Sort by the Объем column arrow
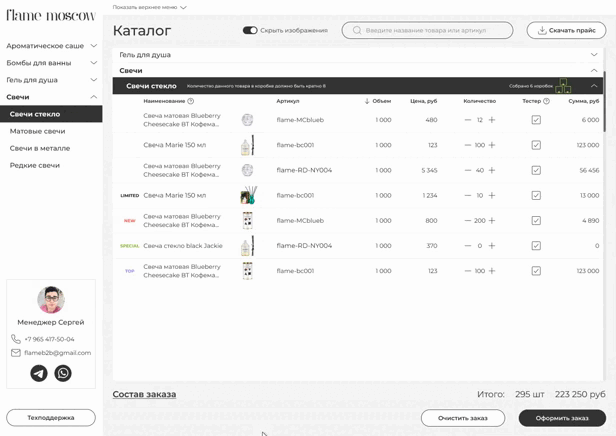Screen dimensions: 616x436 pyautogui.click(x=367, y=101)
